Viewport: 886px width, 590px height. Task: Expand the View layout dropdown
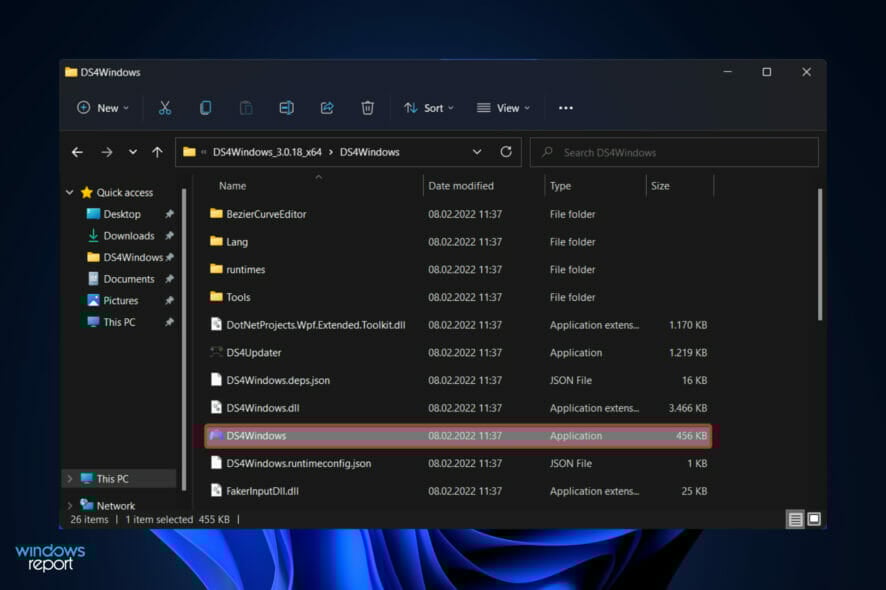pyautogui.click(x=503, y=108)
